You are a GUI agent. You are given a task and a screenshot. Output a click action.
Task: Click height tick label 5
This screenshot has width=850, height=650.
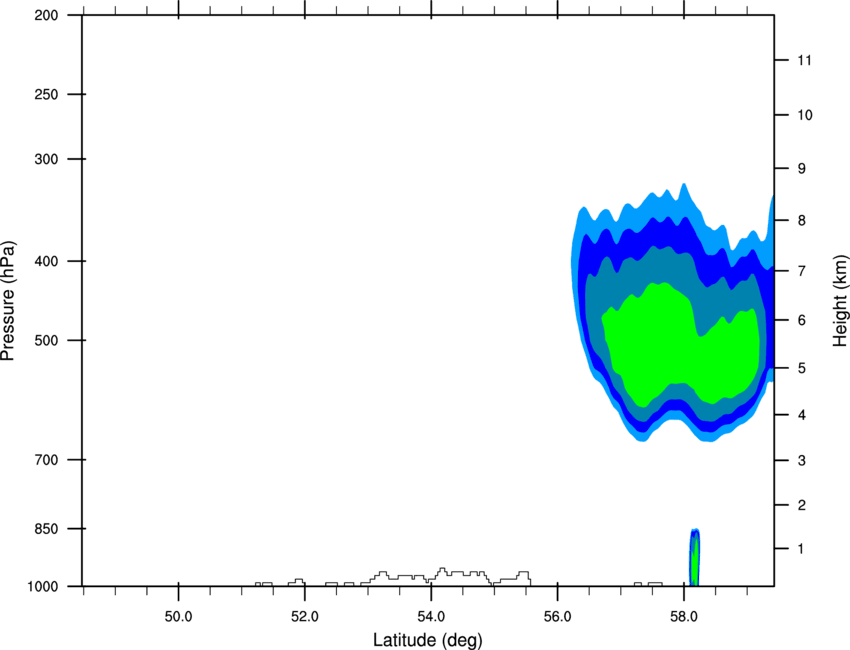pyautogui.click(x=802, y=368)
